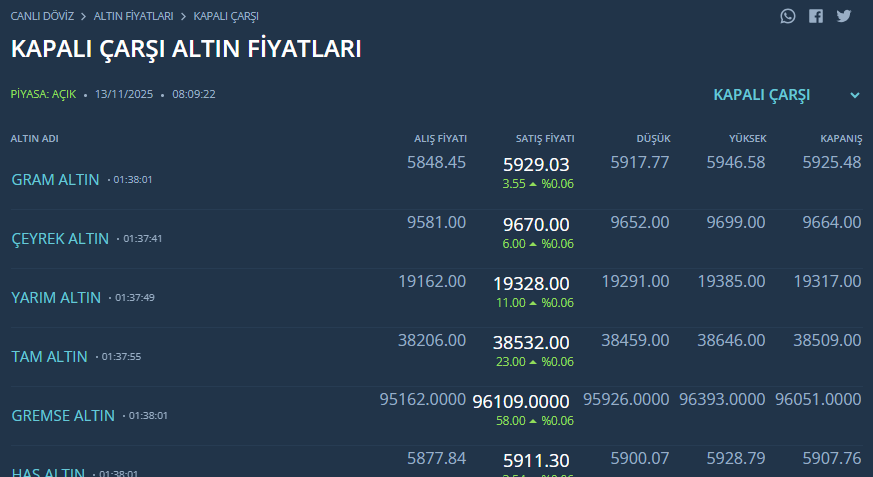Click the KAPANIŞ column header
This screenshot has width=873, height=477.
click(841, 138)
